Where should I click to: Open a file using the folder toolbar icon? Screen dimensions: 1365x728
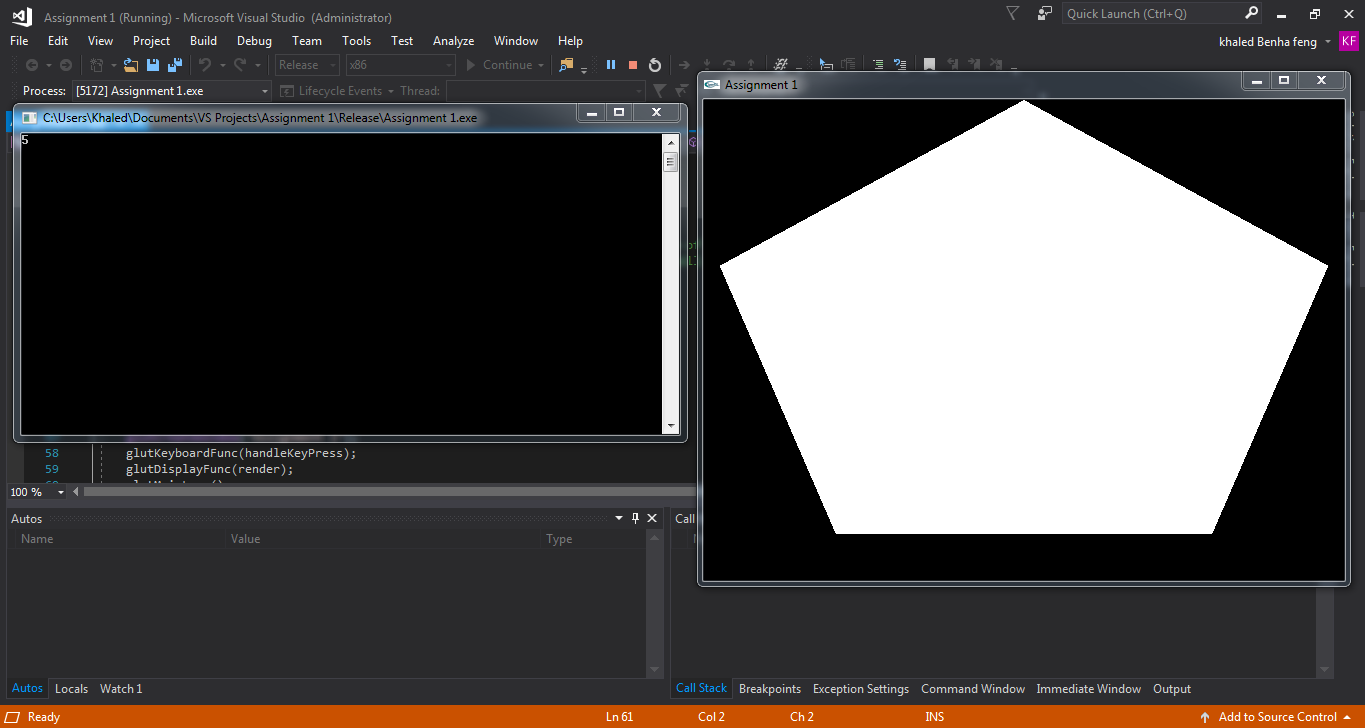pos(130,65)
